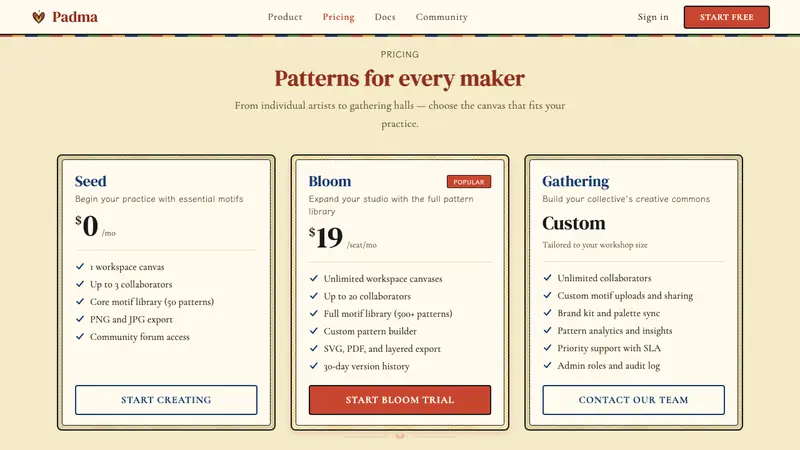This screenshot has width=800, height=450.
Task: Click the Gathering plan title
Action: tap(576, 181)
